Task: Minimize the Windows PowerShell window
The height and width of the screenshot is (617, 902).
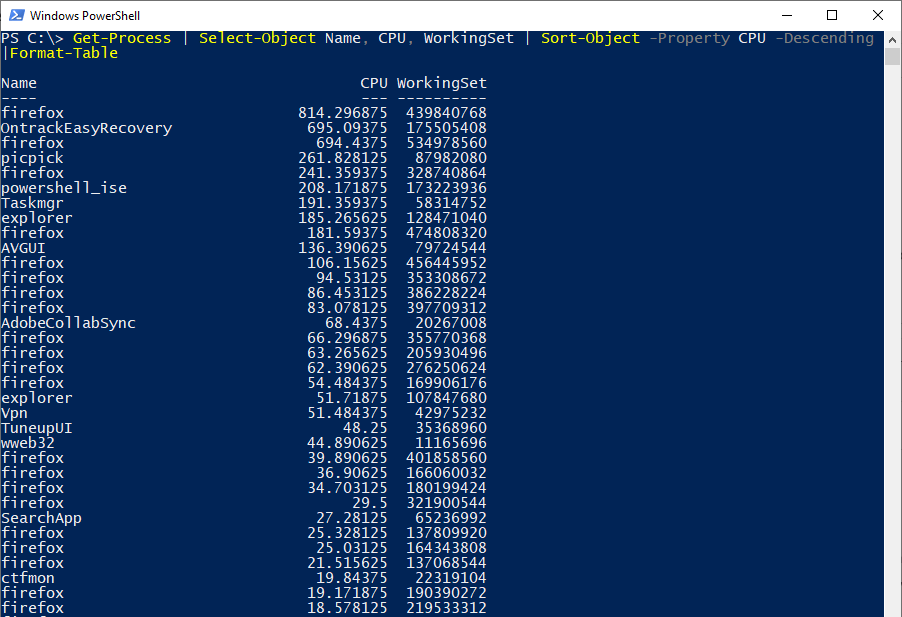Action: [x=787, y=15]
